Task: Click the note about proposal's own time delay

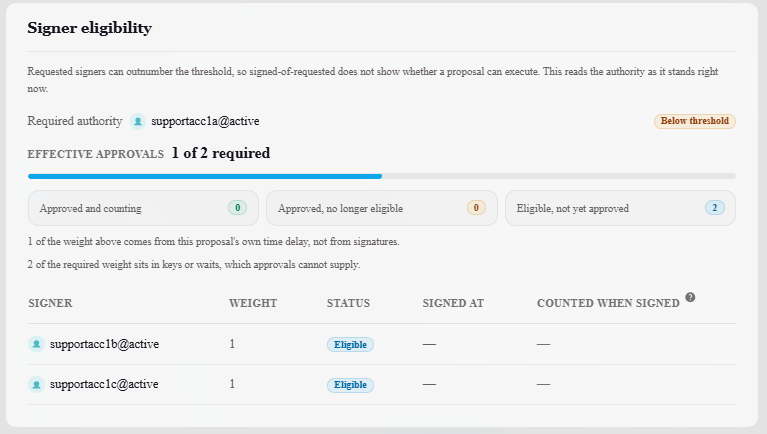Action: pos(213,242)
